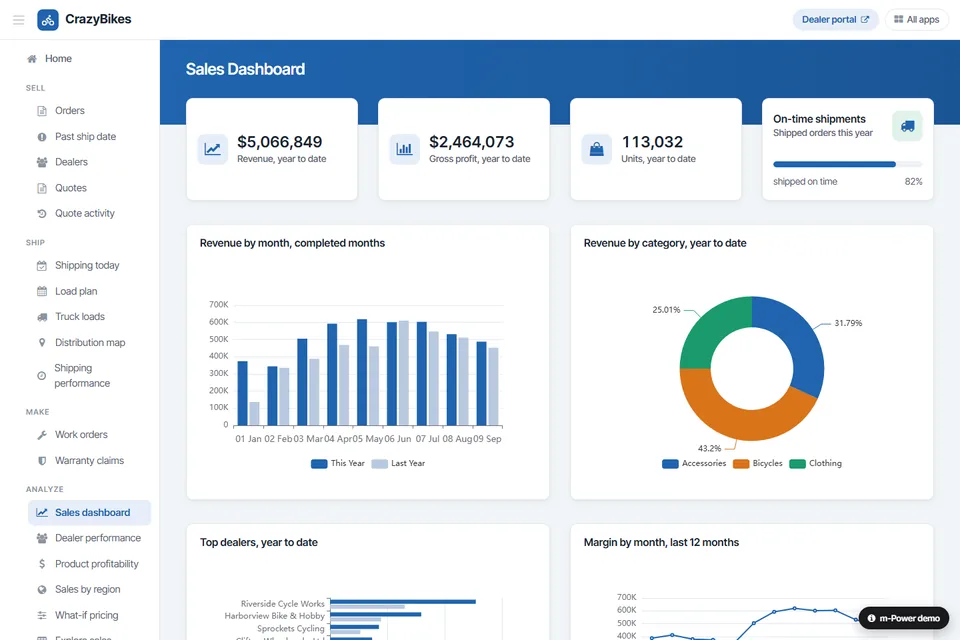This screenshot has height=640, width=960.
Task: Toggle Clothing legend swatch
Action: tap(798, 464)
